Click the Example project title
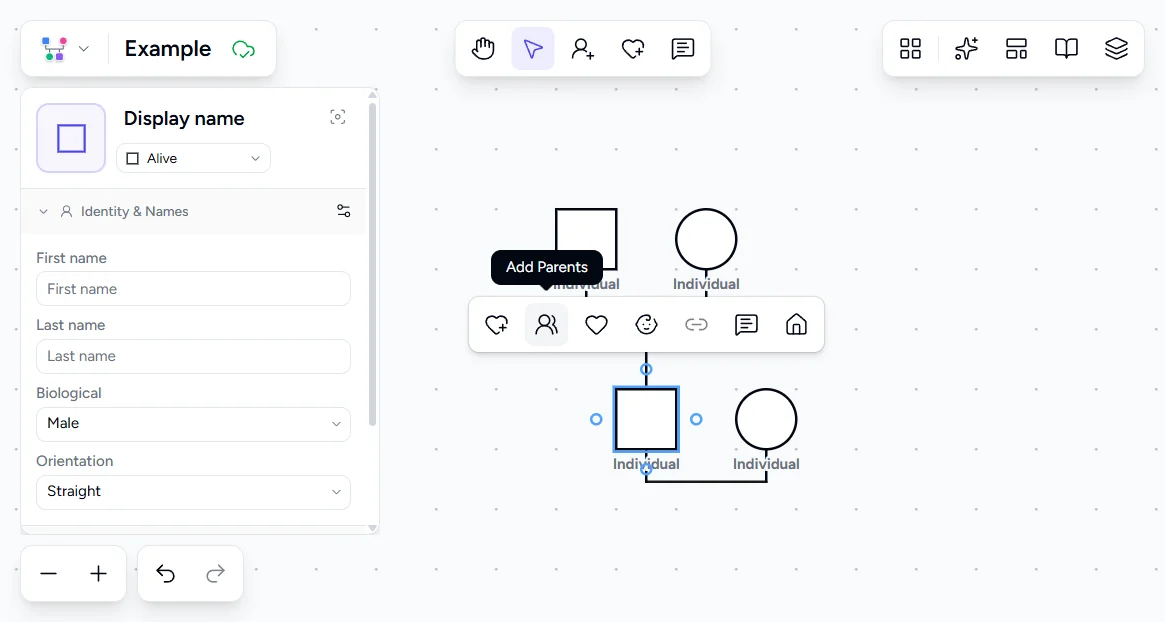Image resolution: width=1165 pixels, height=622 pixels. 168,49
